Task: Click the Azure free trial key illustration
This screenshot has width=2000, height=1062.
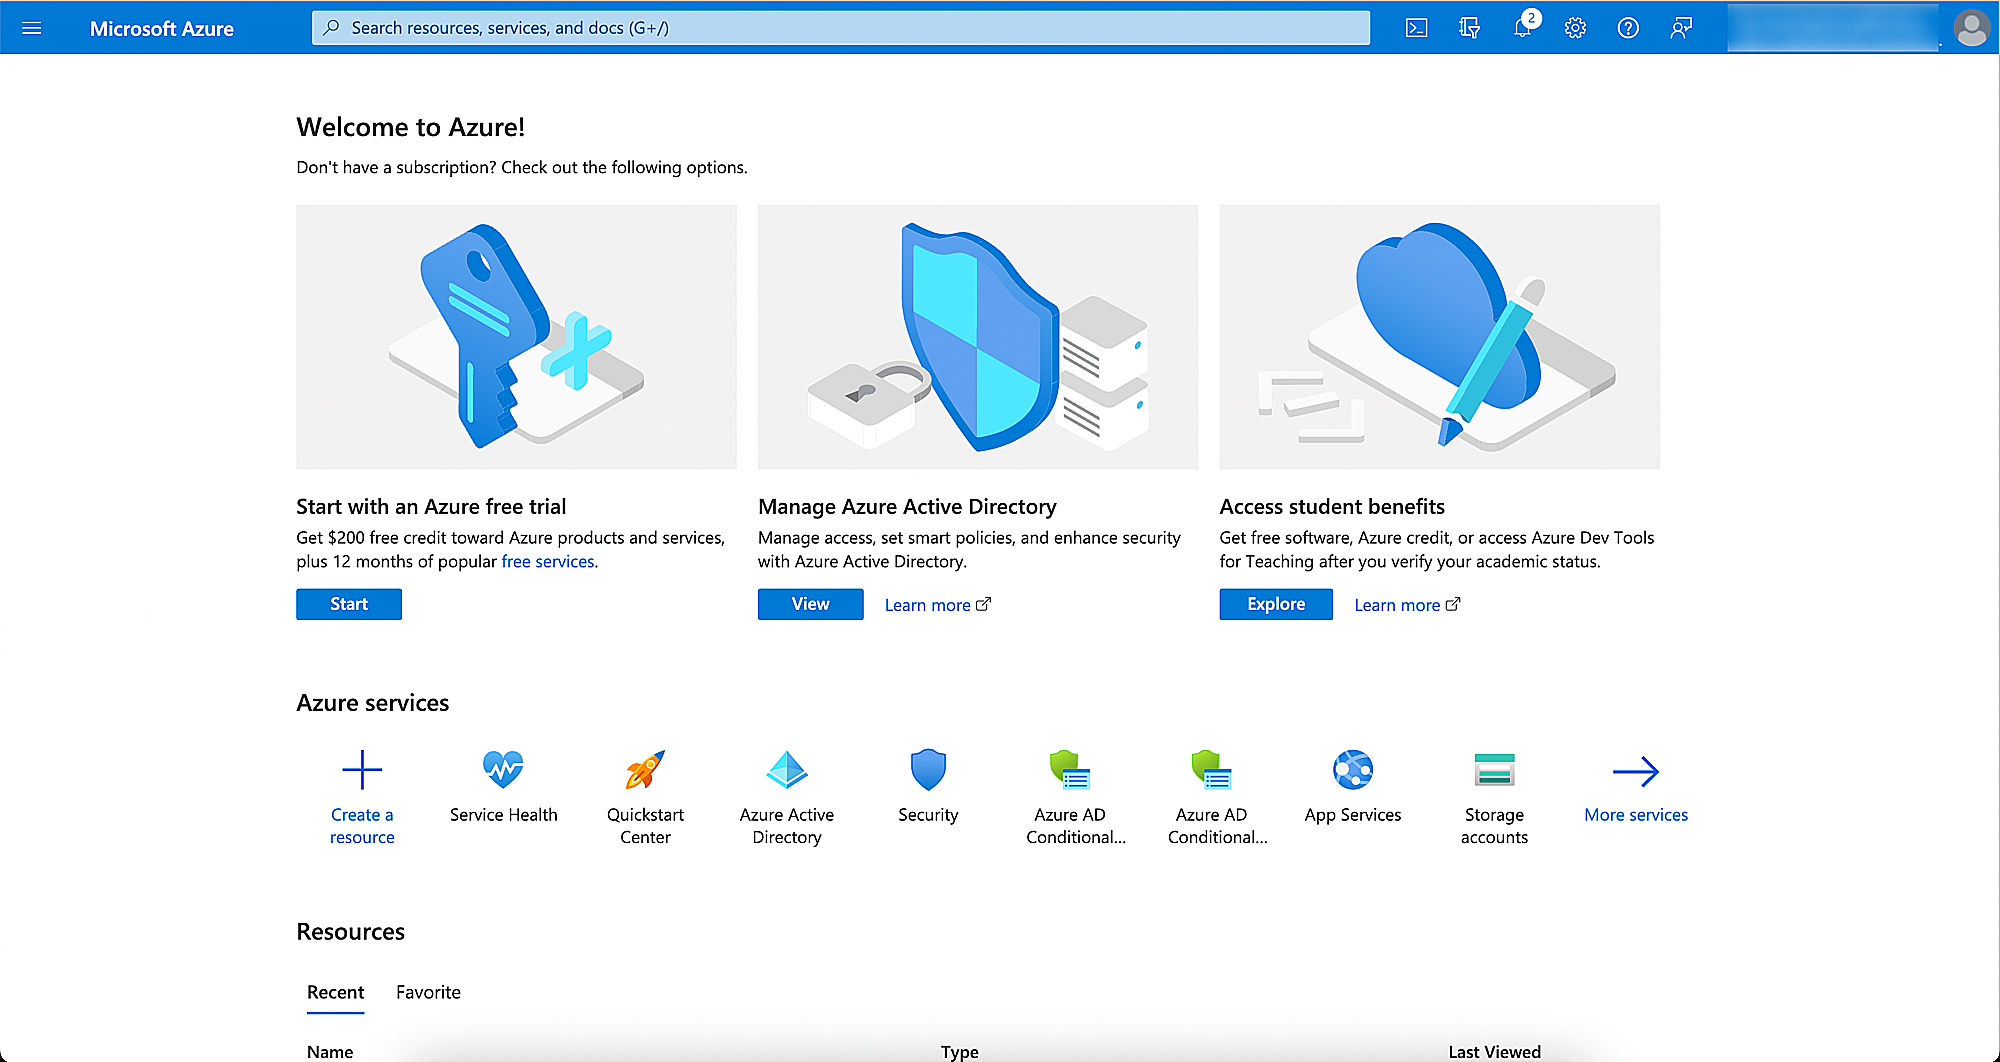Action: (x=516, y=337)
